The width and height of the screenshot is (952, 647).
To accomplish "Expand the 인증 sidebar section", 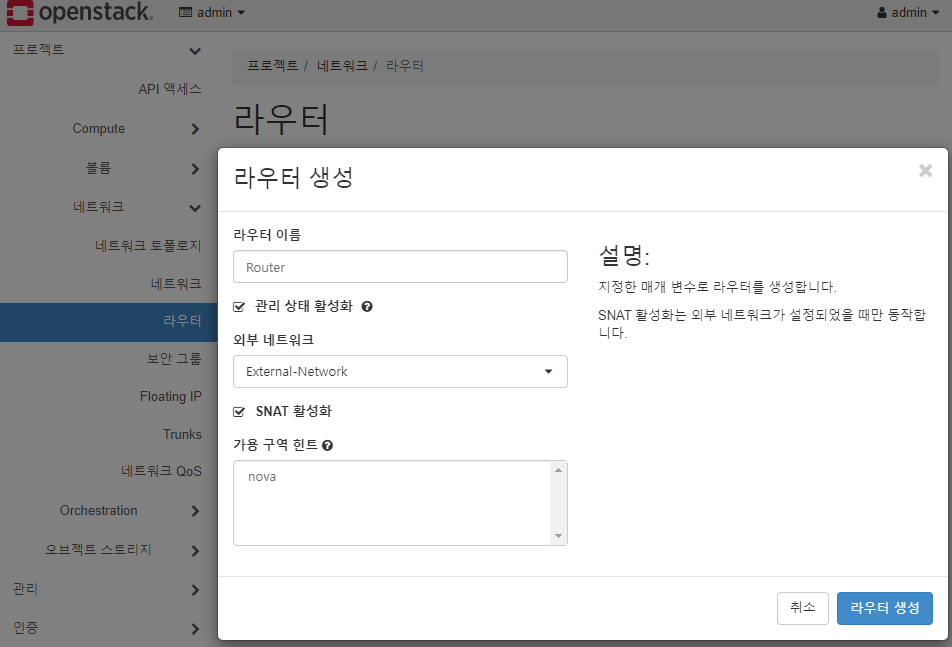I will pyautogui.click(x=108, y=628).
